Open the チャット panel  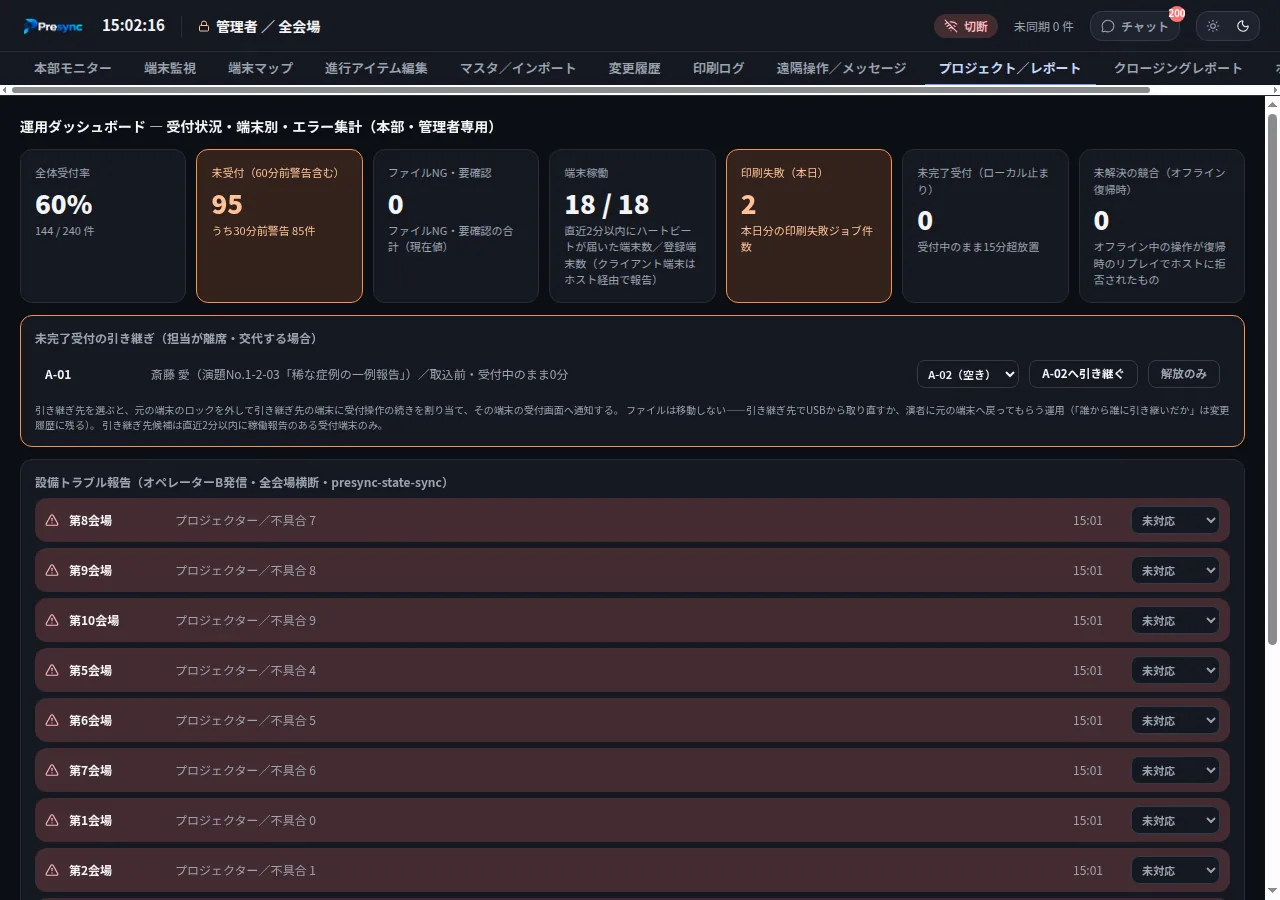click(x=1134, y=26)
